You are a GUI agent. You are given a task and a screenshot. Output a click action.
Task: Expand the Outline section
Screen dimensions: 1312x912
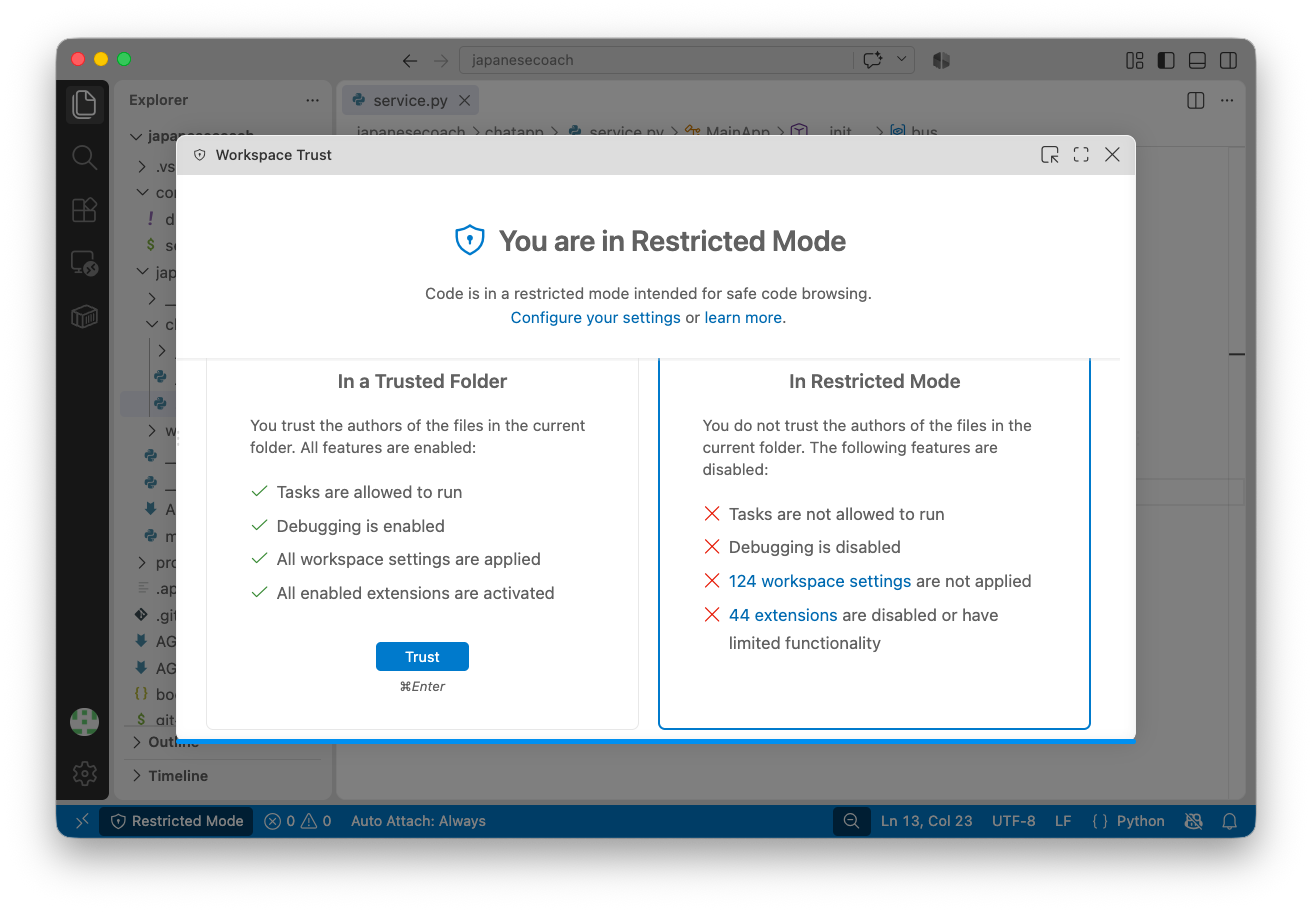tap(137, 742)
